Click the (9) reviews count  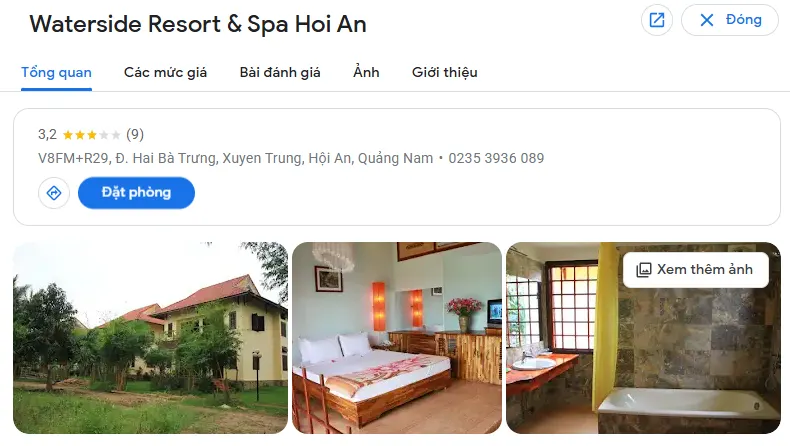pos(135,135)
